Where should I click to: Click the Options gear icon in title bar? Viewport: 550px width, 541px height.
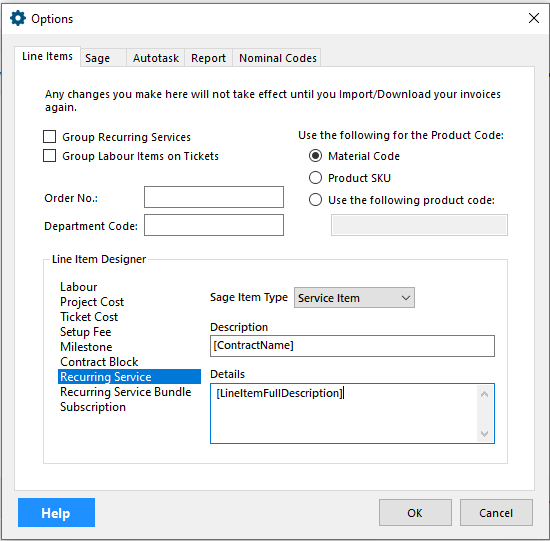click(18, 18)
